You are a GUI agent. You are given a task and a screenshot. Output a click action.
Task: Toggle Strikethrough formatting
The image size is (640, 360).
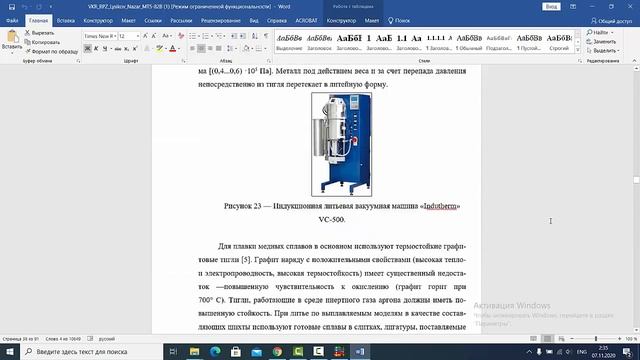click(118, 49)
